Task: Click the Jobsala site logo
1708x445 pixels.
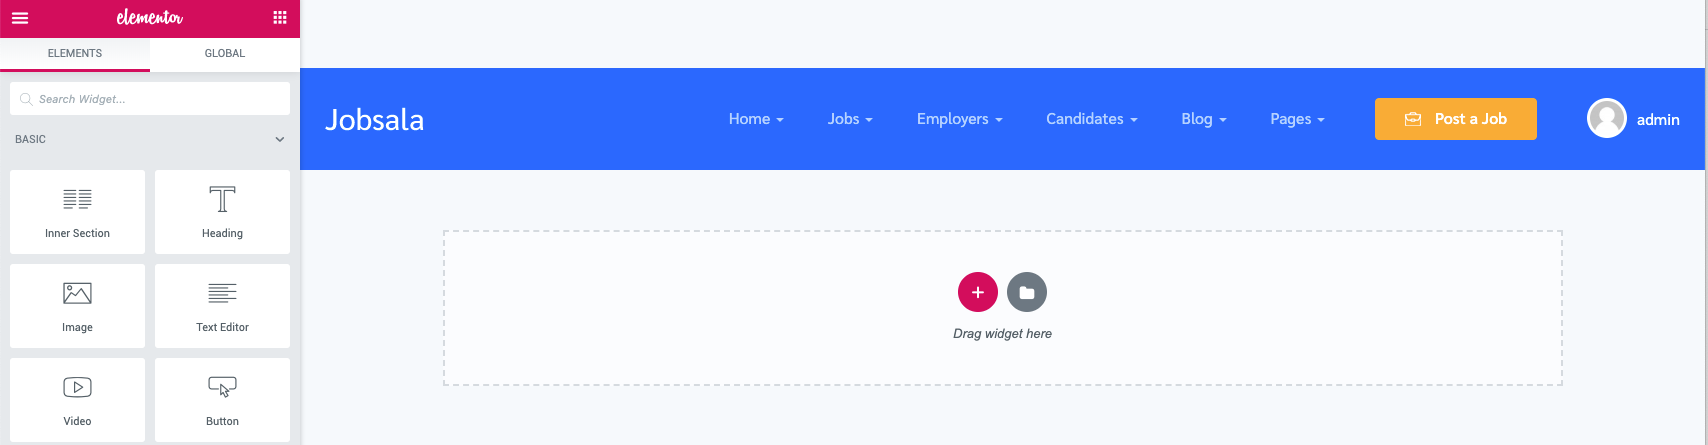Action: 375,120
